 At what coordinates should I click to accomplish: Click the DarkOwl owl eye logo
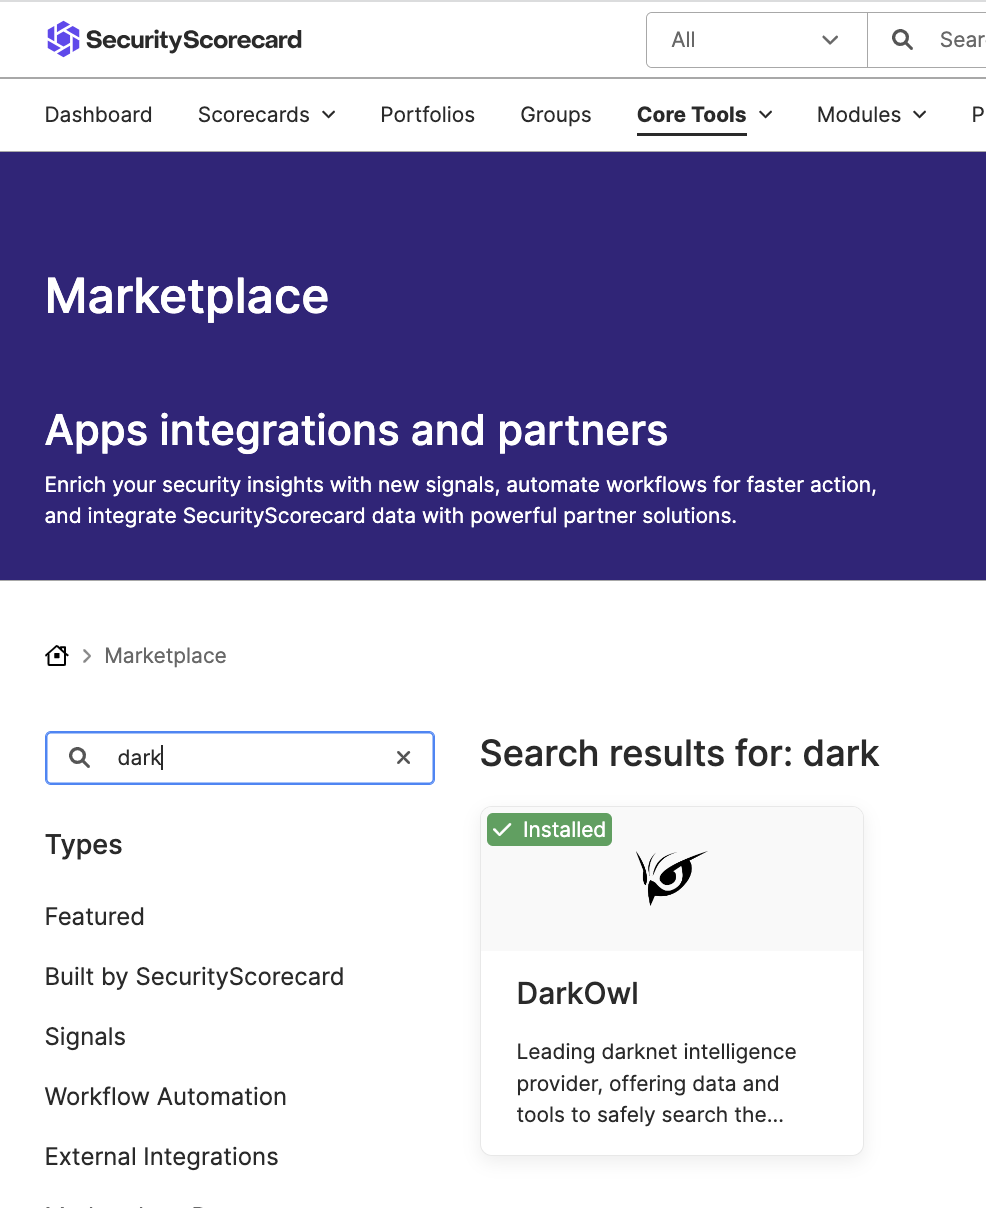671,877
